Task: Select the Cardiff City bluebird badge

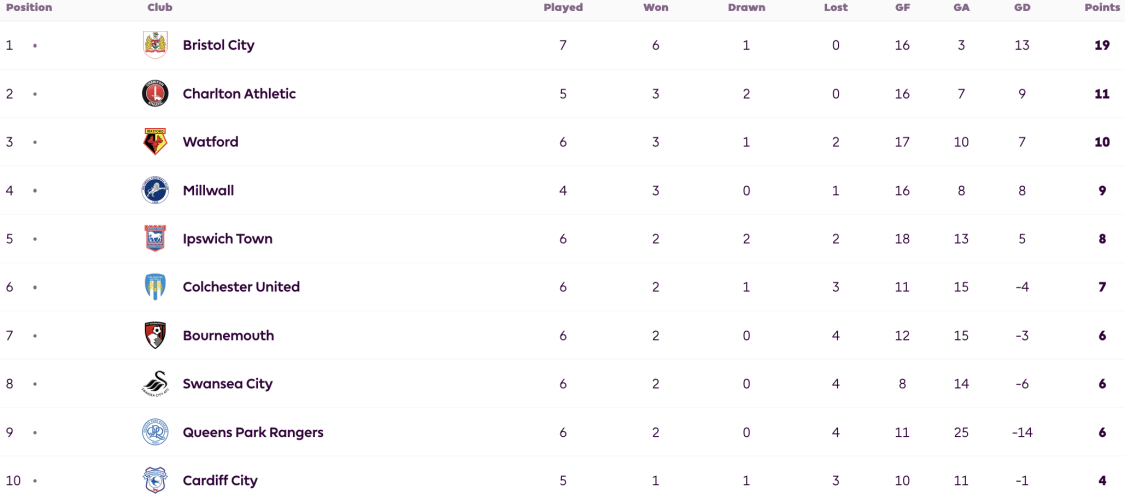Action: [154, 480]
